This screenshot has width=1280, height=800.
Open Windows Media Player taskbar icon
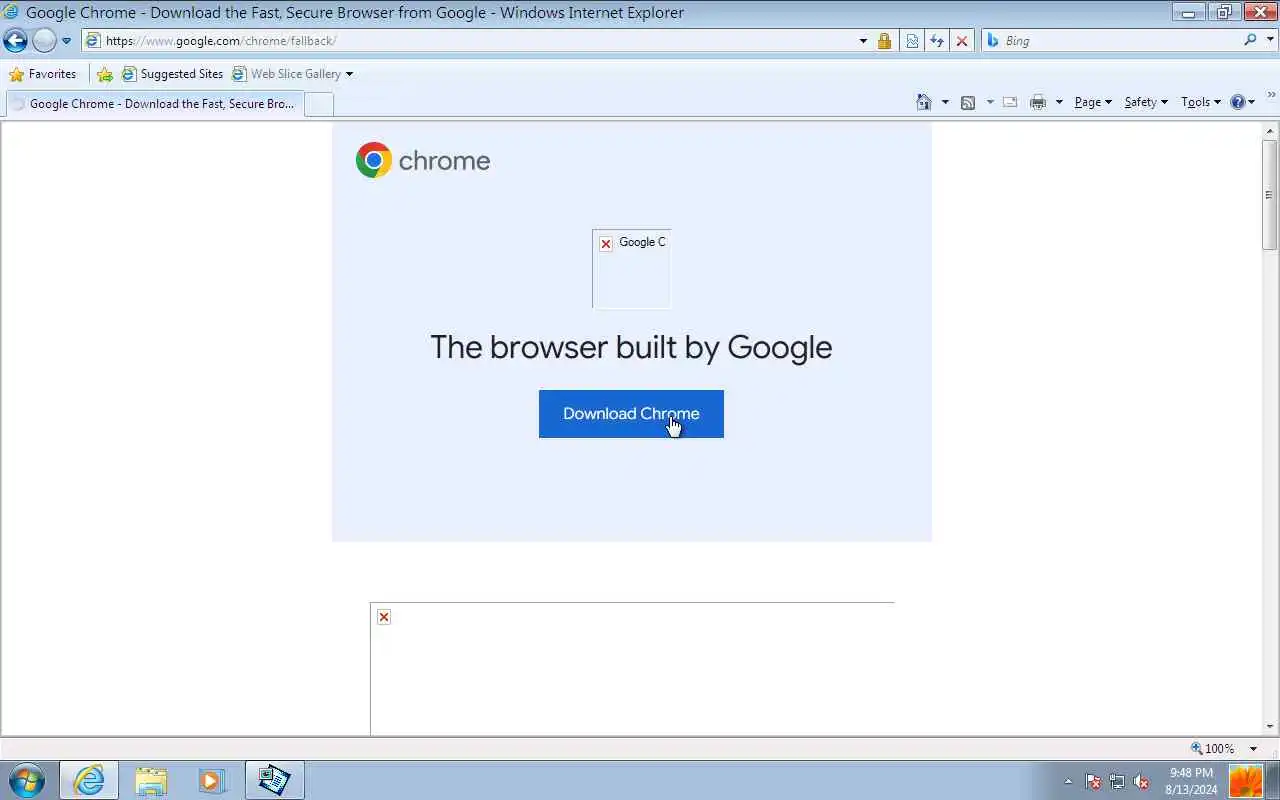point(212,780)
